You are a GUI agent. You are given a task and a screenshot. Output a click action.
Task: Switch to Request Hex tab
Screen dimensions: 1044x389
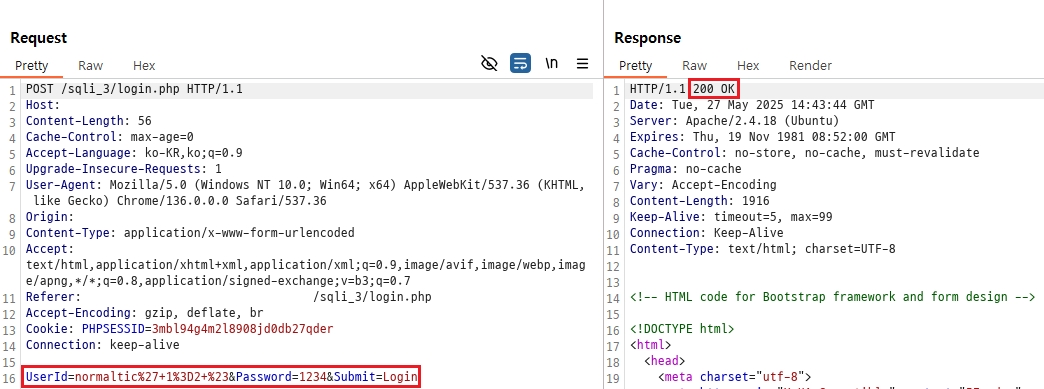144,65
